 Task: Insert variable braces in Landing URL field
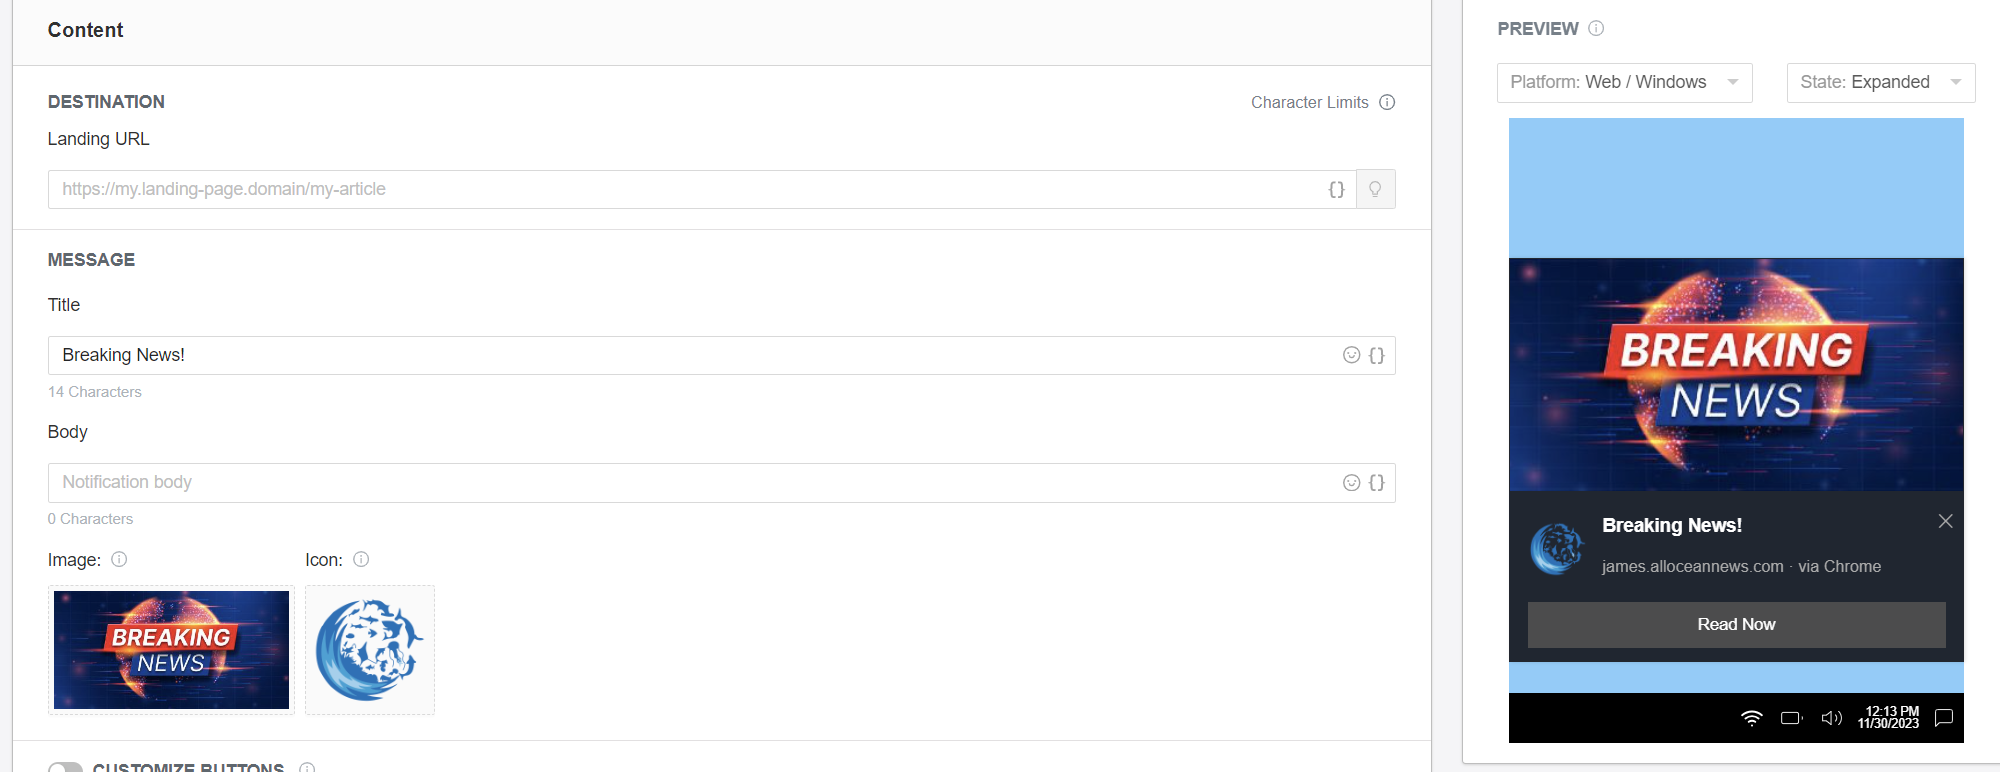point(1336,189)
